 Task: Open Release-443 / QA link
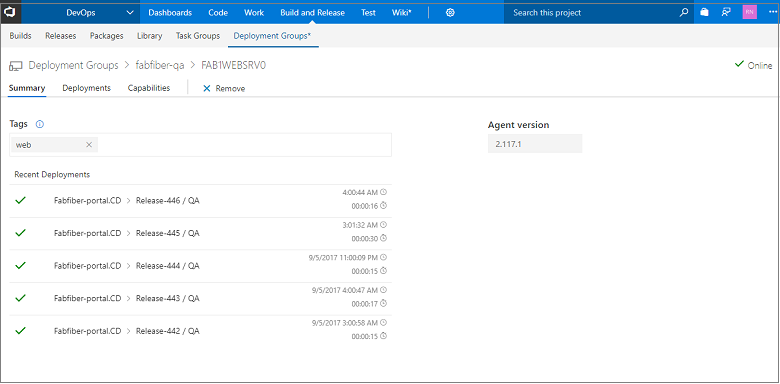tap(168, 298)
